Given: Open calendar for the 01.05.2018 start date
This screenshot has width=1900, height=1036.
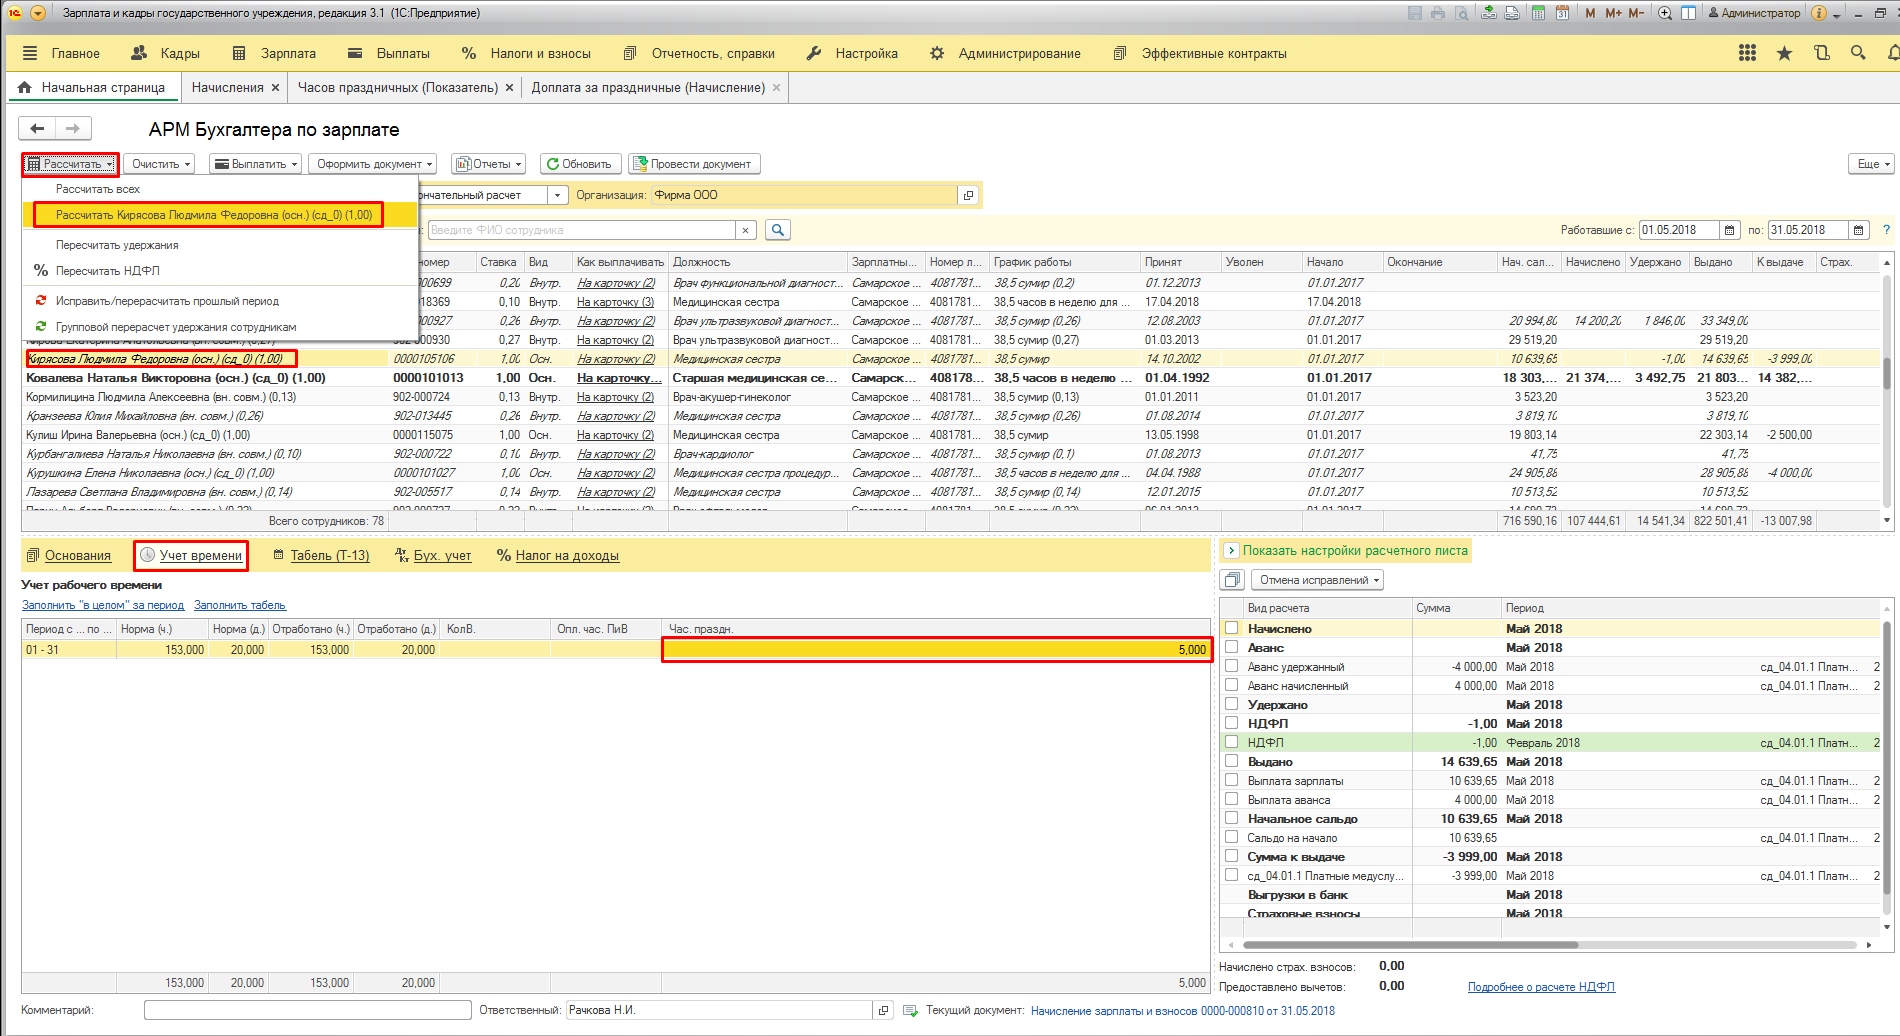Looking at the screenshot, I should pos(1729,230).
